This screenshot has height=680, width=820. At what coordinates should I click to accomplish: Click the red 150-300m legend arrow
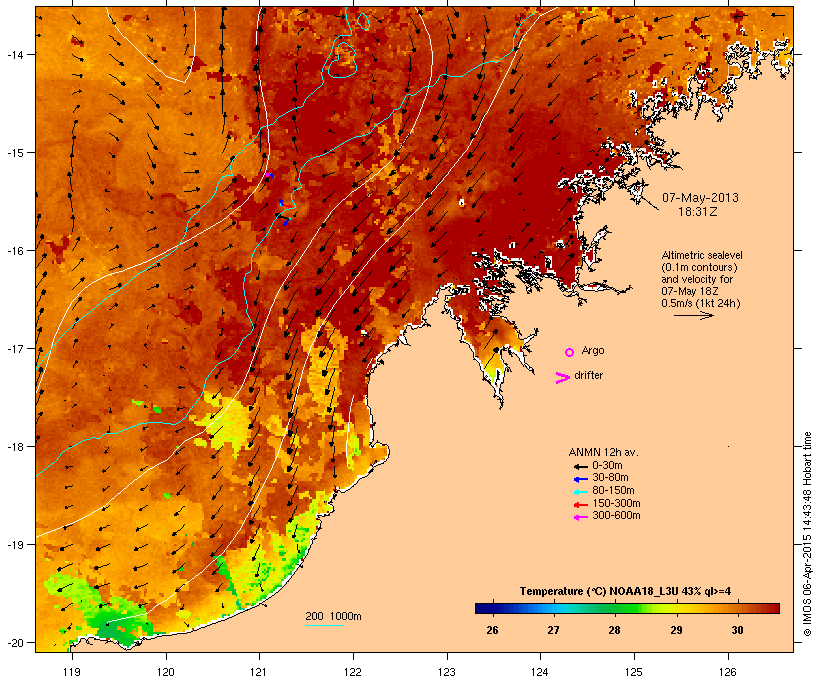pos(580,505)
